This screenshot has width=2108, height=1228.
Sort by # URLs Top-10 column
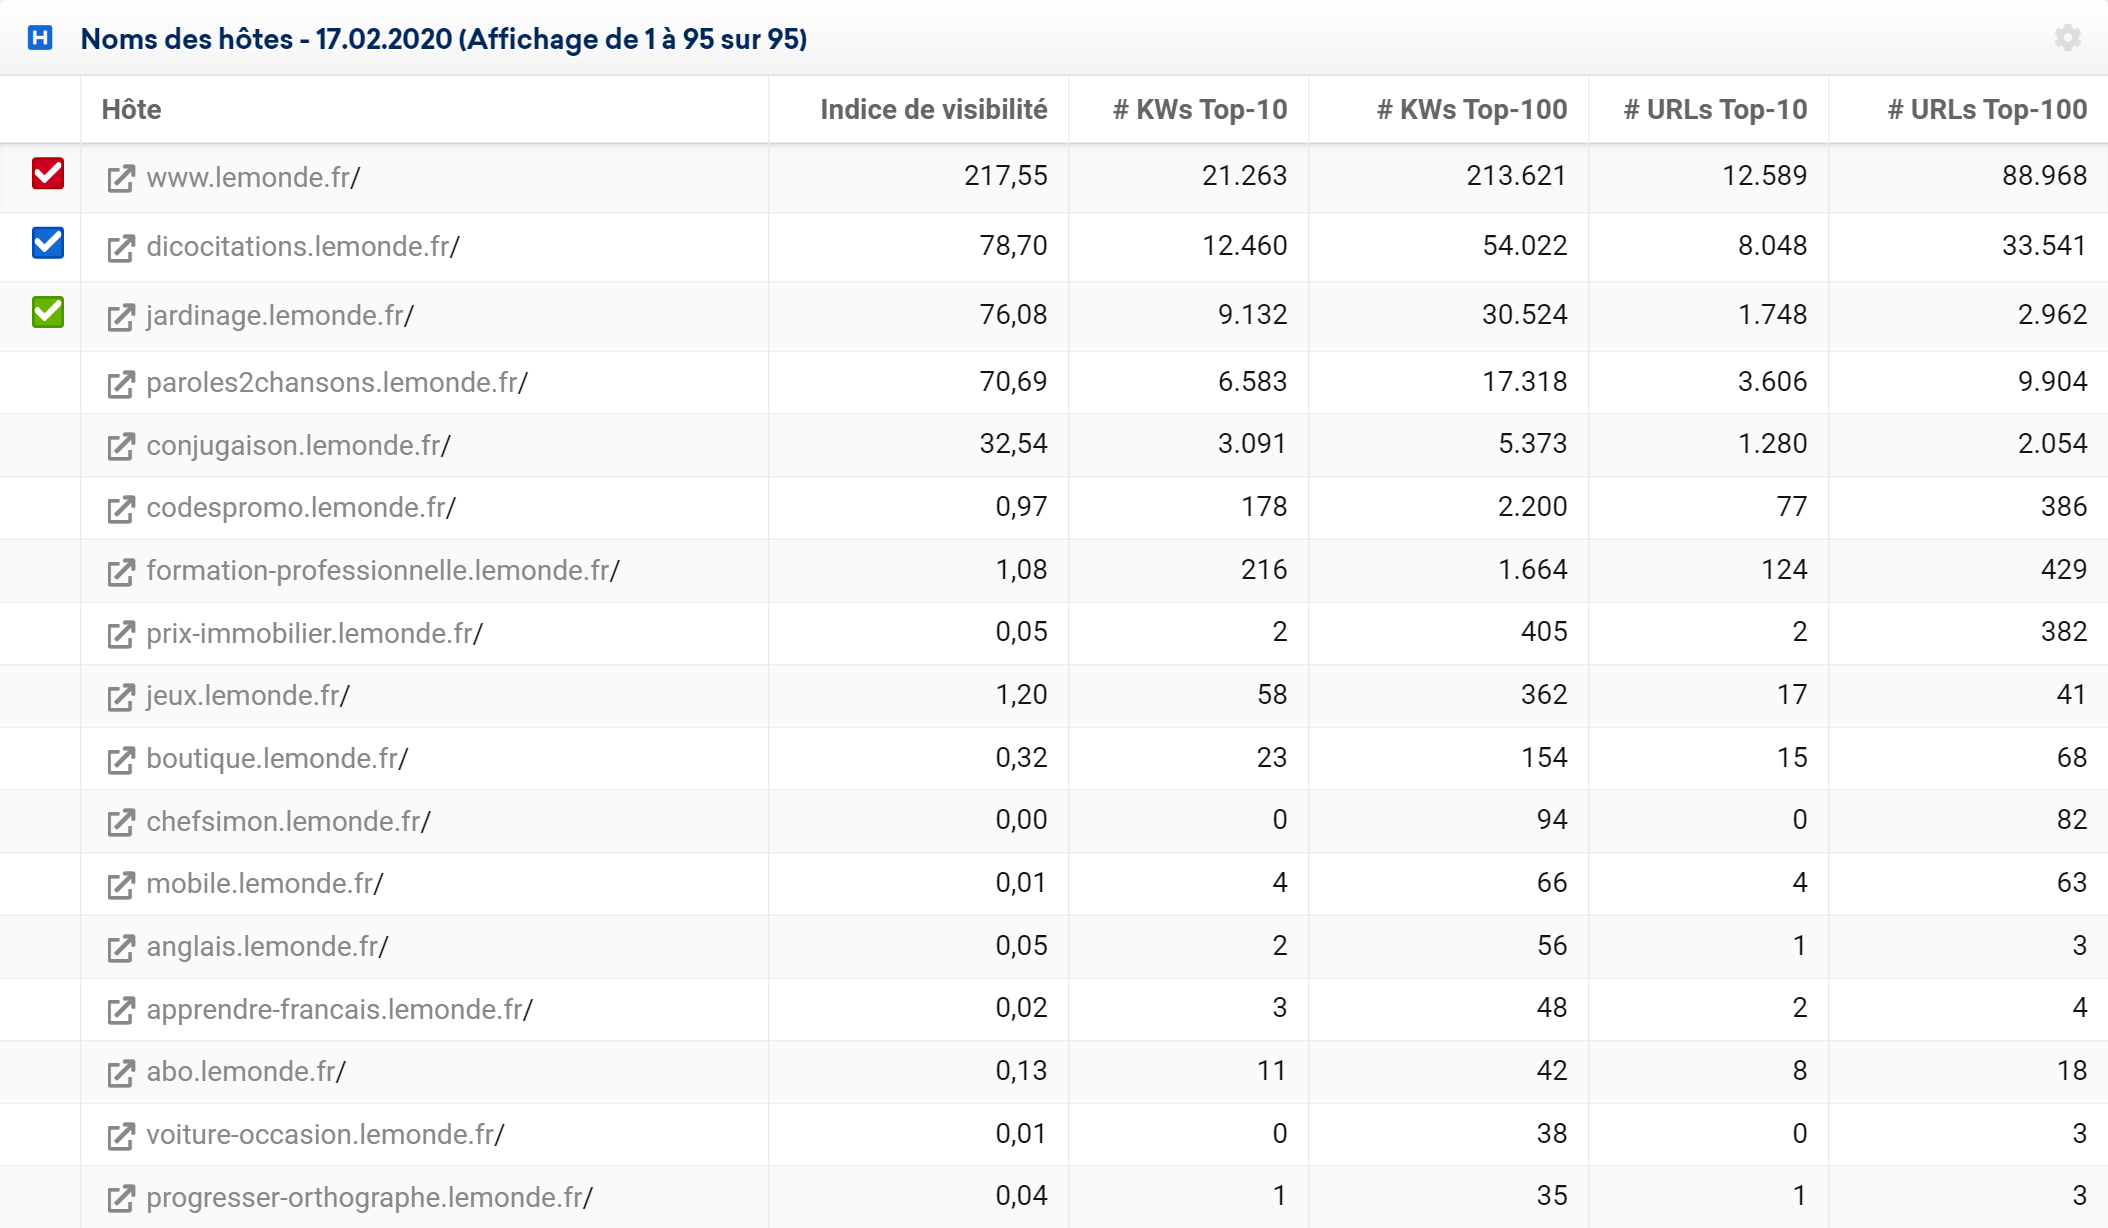tap(1714, 109)
